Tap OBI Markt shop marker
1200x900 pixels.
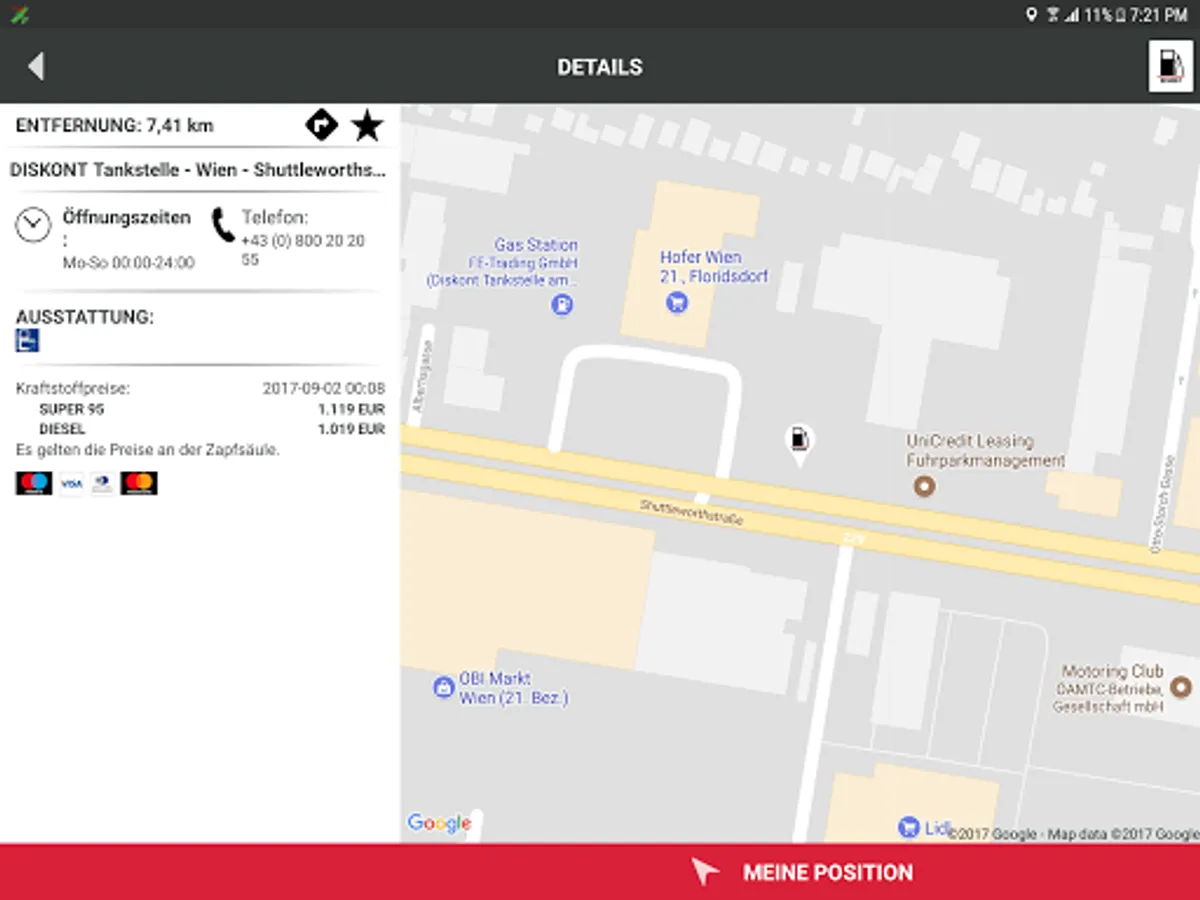click(x=443, y=687)
